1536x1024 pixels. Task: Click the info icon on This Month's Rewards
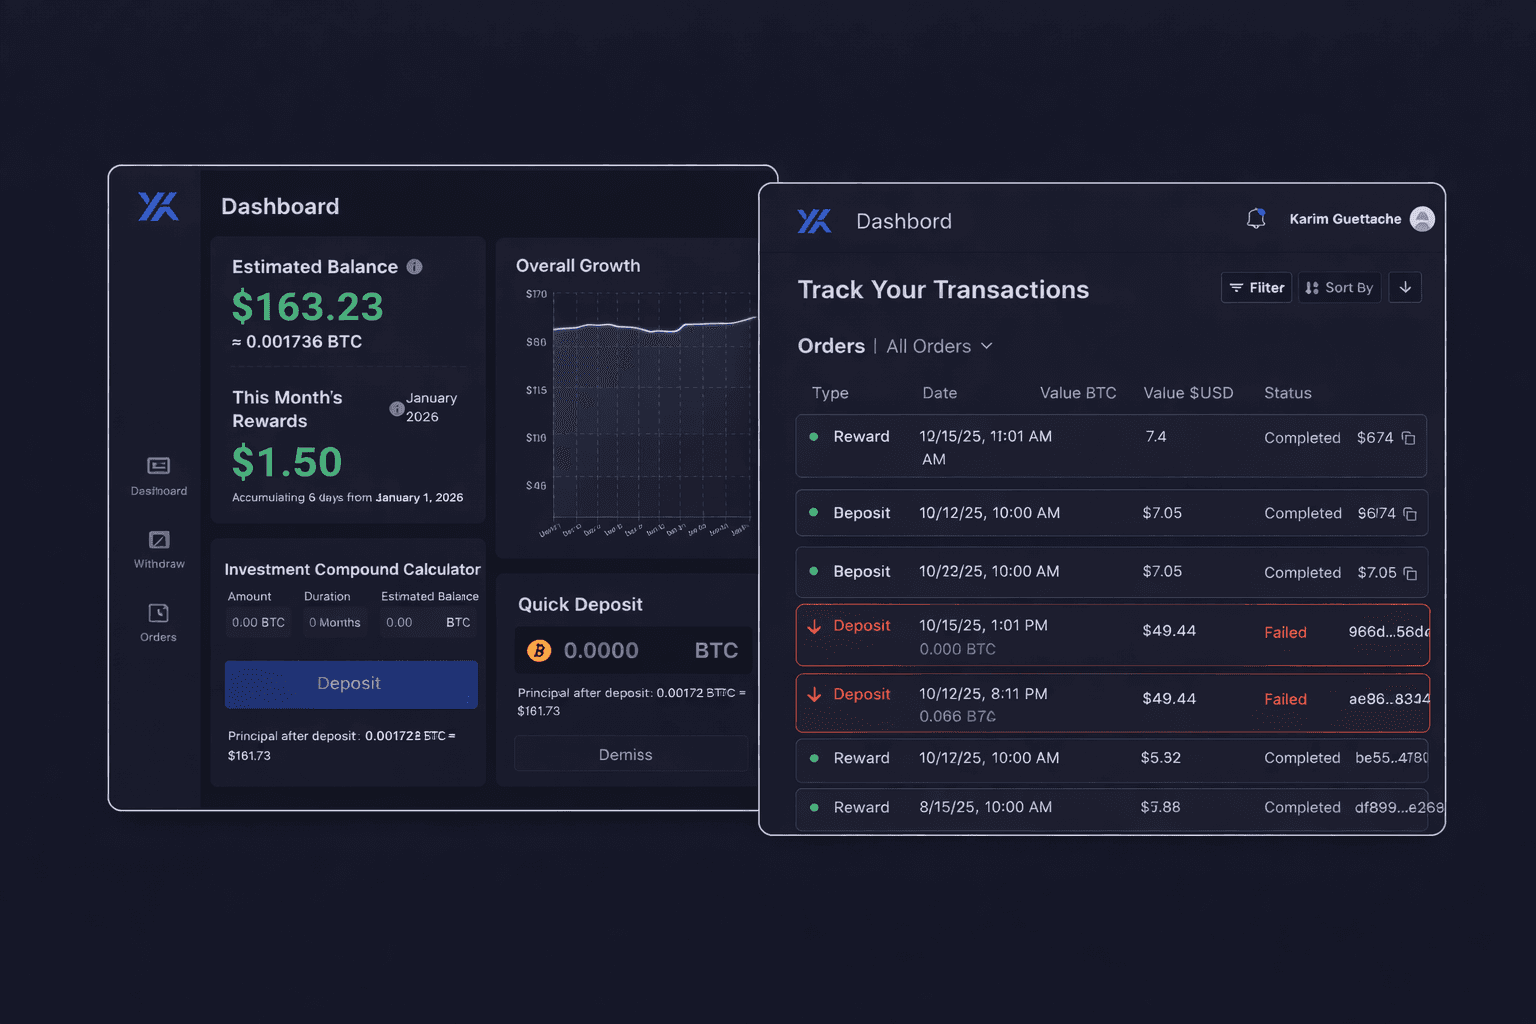395,407
